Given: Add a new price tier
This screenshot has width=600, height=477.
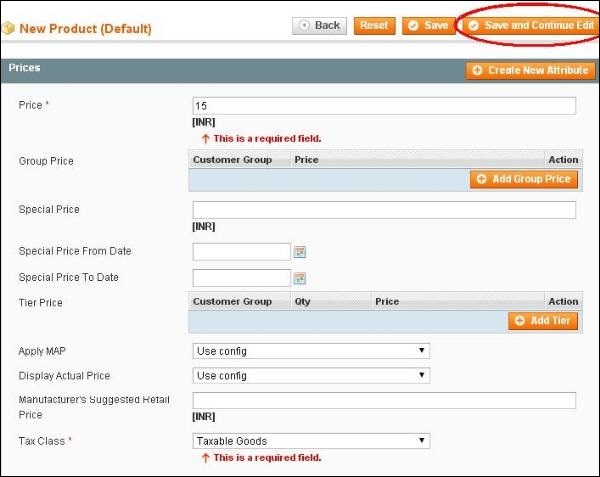Looking at the screenshot, I should (543, 320).
